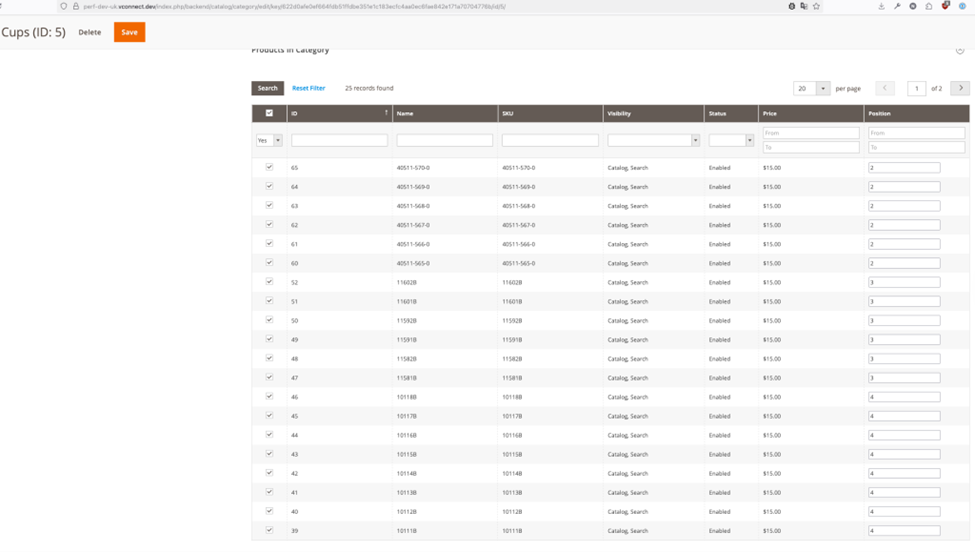975x552 pixels.
Task: Click the SKU filter input field
Action: [x=550, y=140]
